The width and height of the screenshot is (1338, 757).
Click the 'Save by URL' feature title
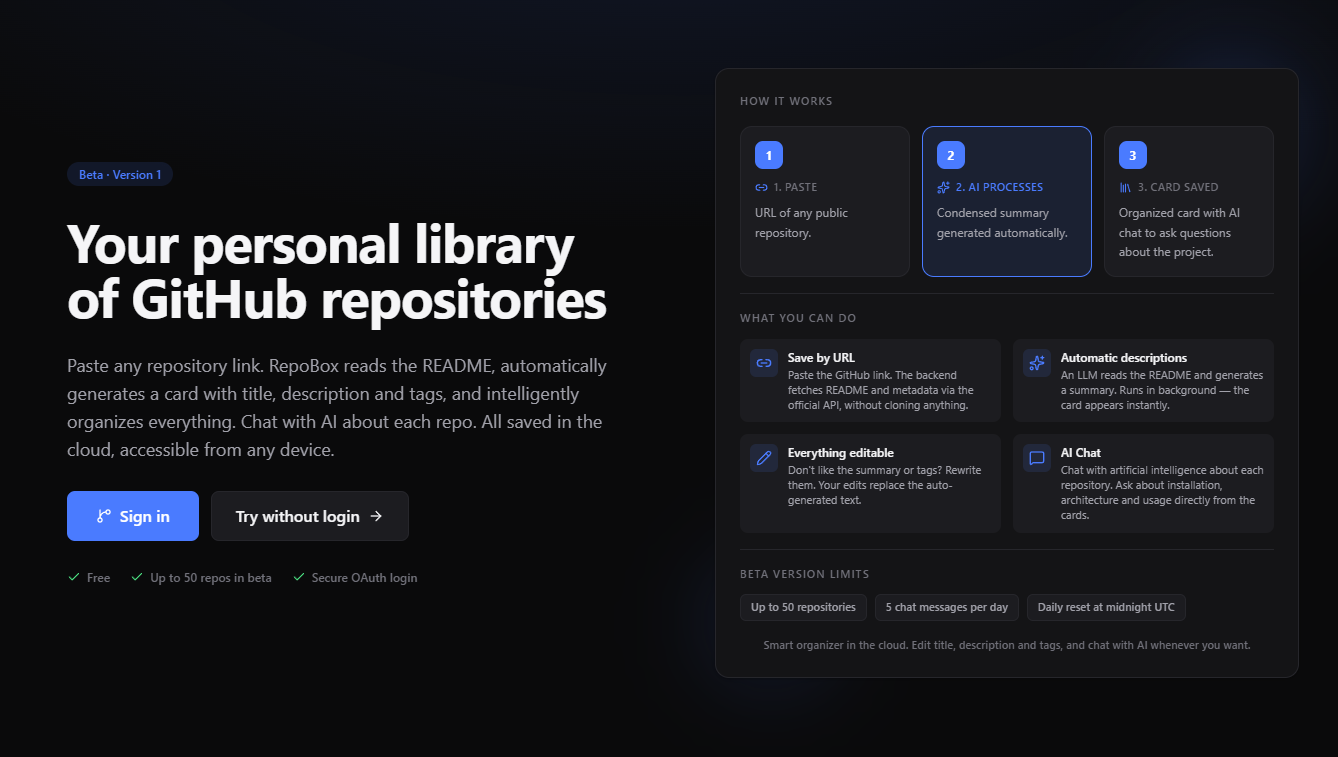821,358
